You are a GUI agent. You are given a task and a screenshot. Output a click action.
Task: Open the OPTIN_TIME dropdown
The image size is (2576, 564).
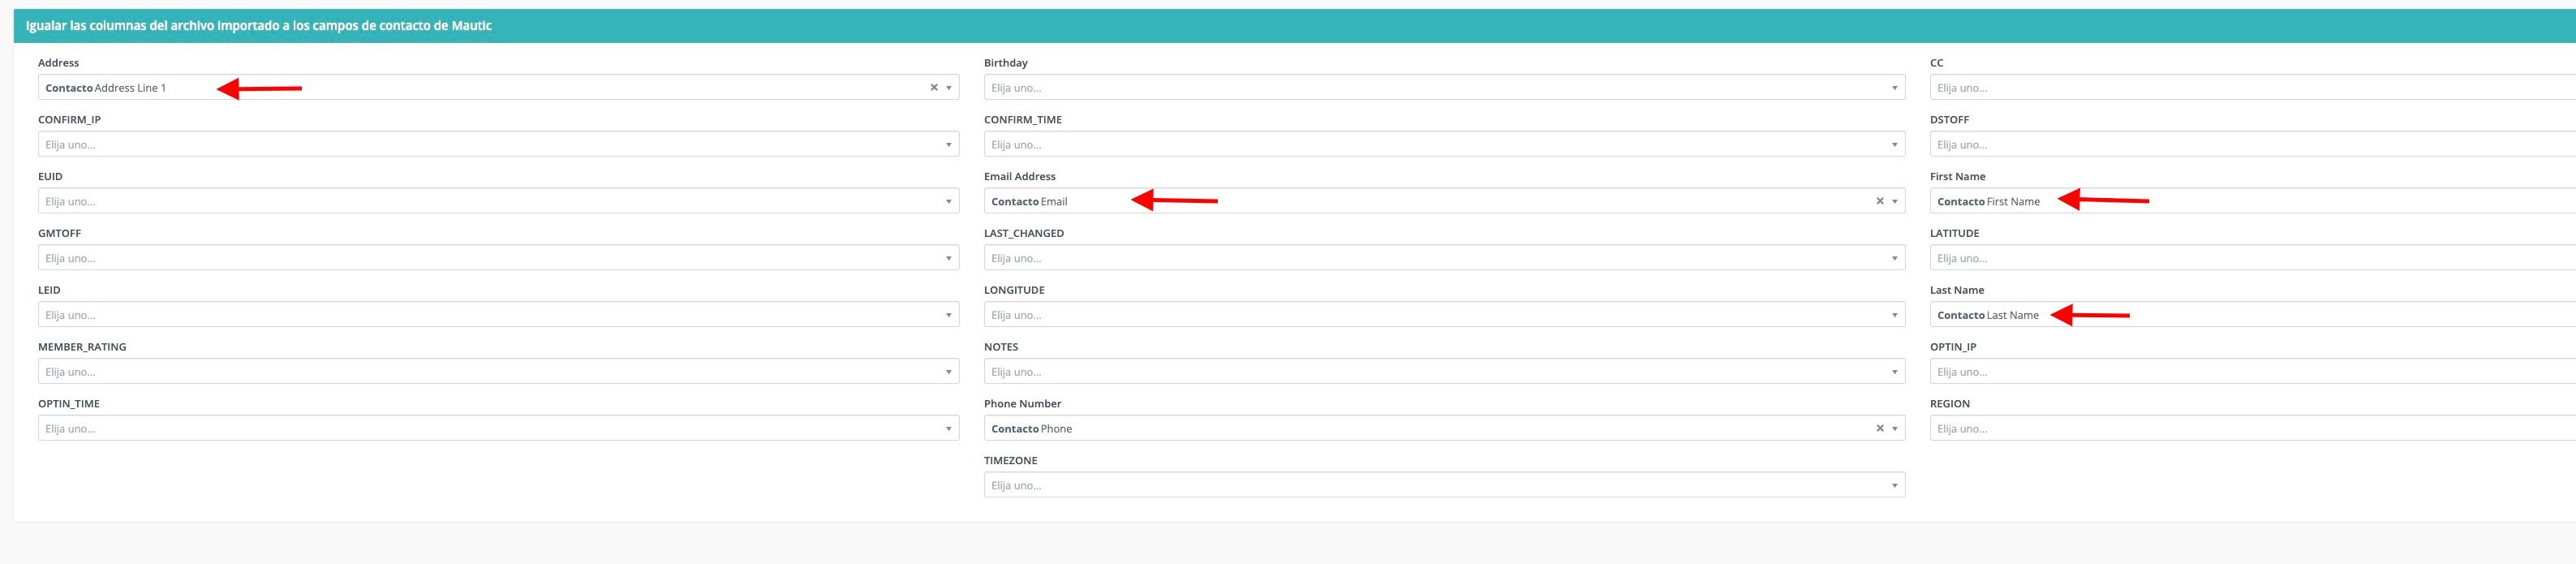[498, 428]
